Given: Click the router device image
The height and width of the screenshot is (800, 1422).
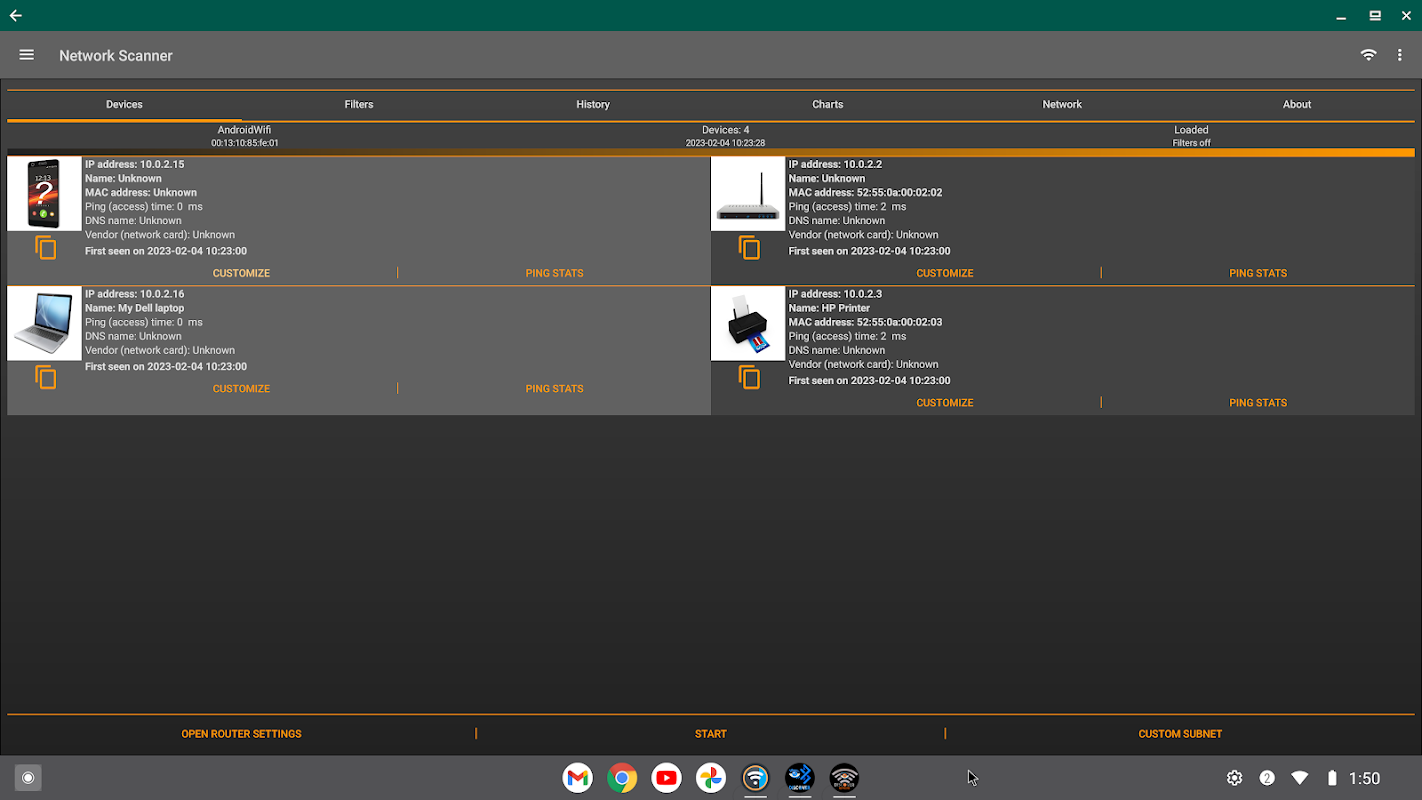Looking at the screenshot, I should point(748,194).
